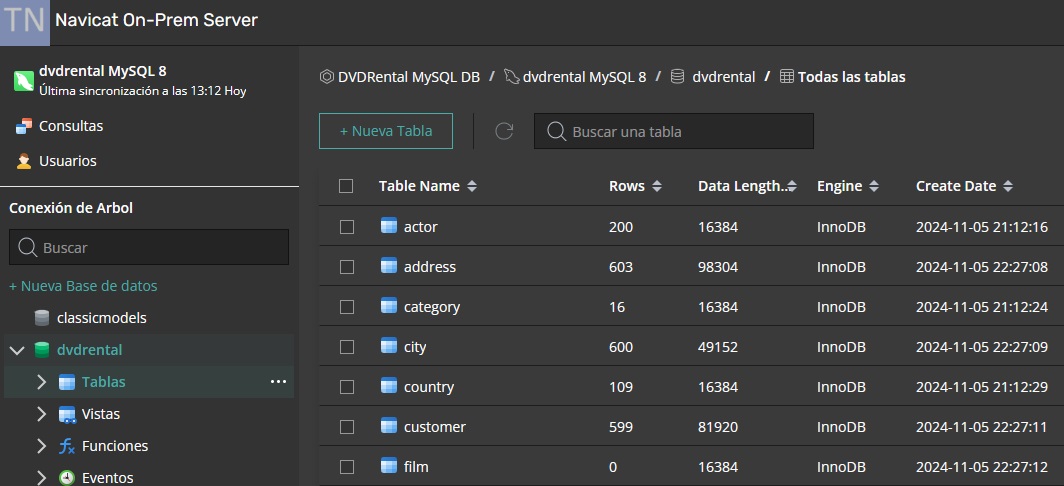The image size is (1064, 486).
Task: Click the Consultas queries icon
Action: coord(24,126)
